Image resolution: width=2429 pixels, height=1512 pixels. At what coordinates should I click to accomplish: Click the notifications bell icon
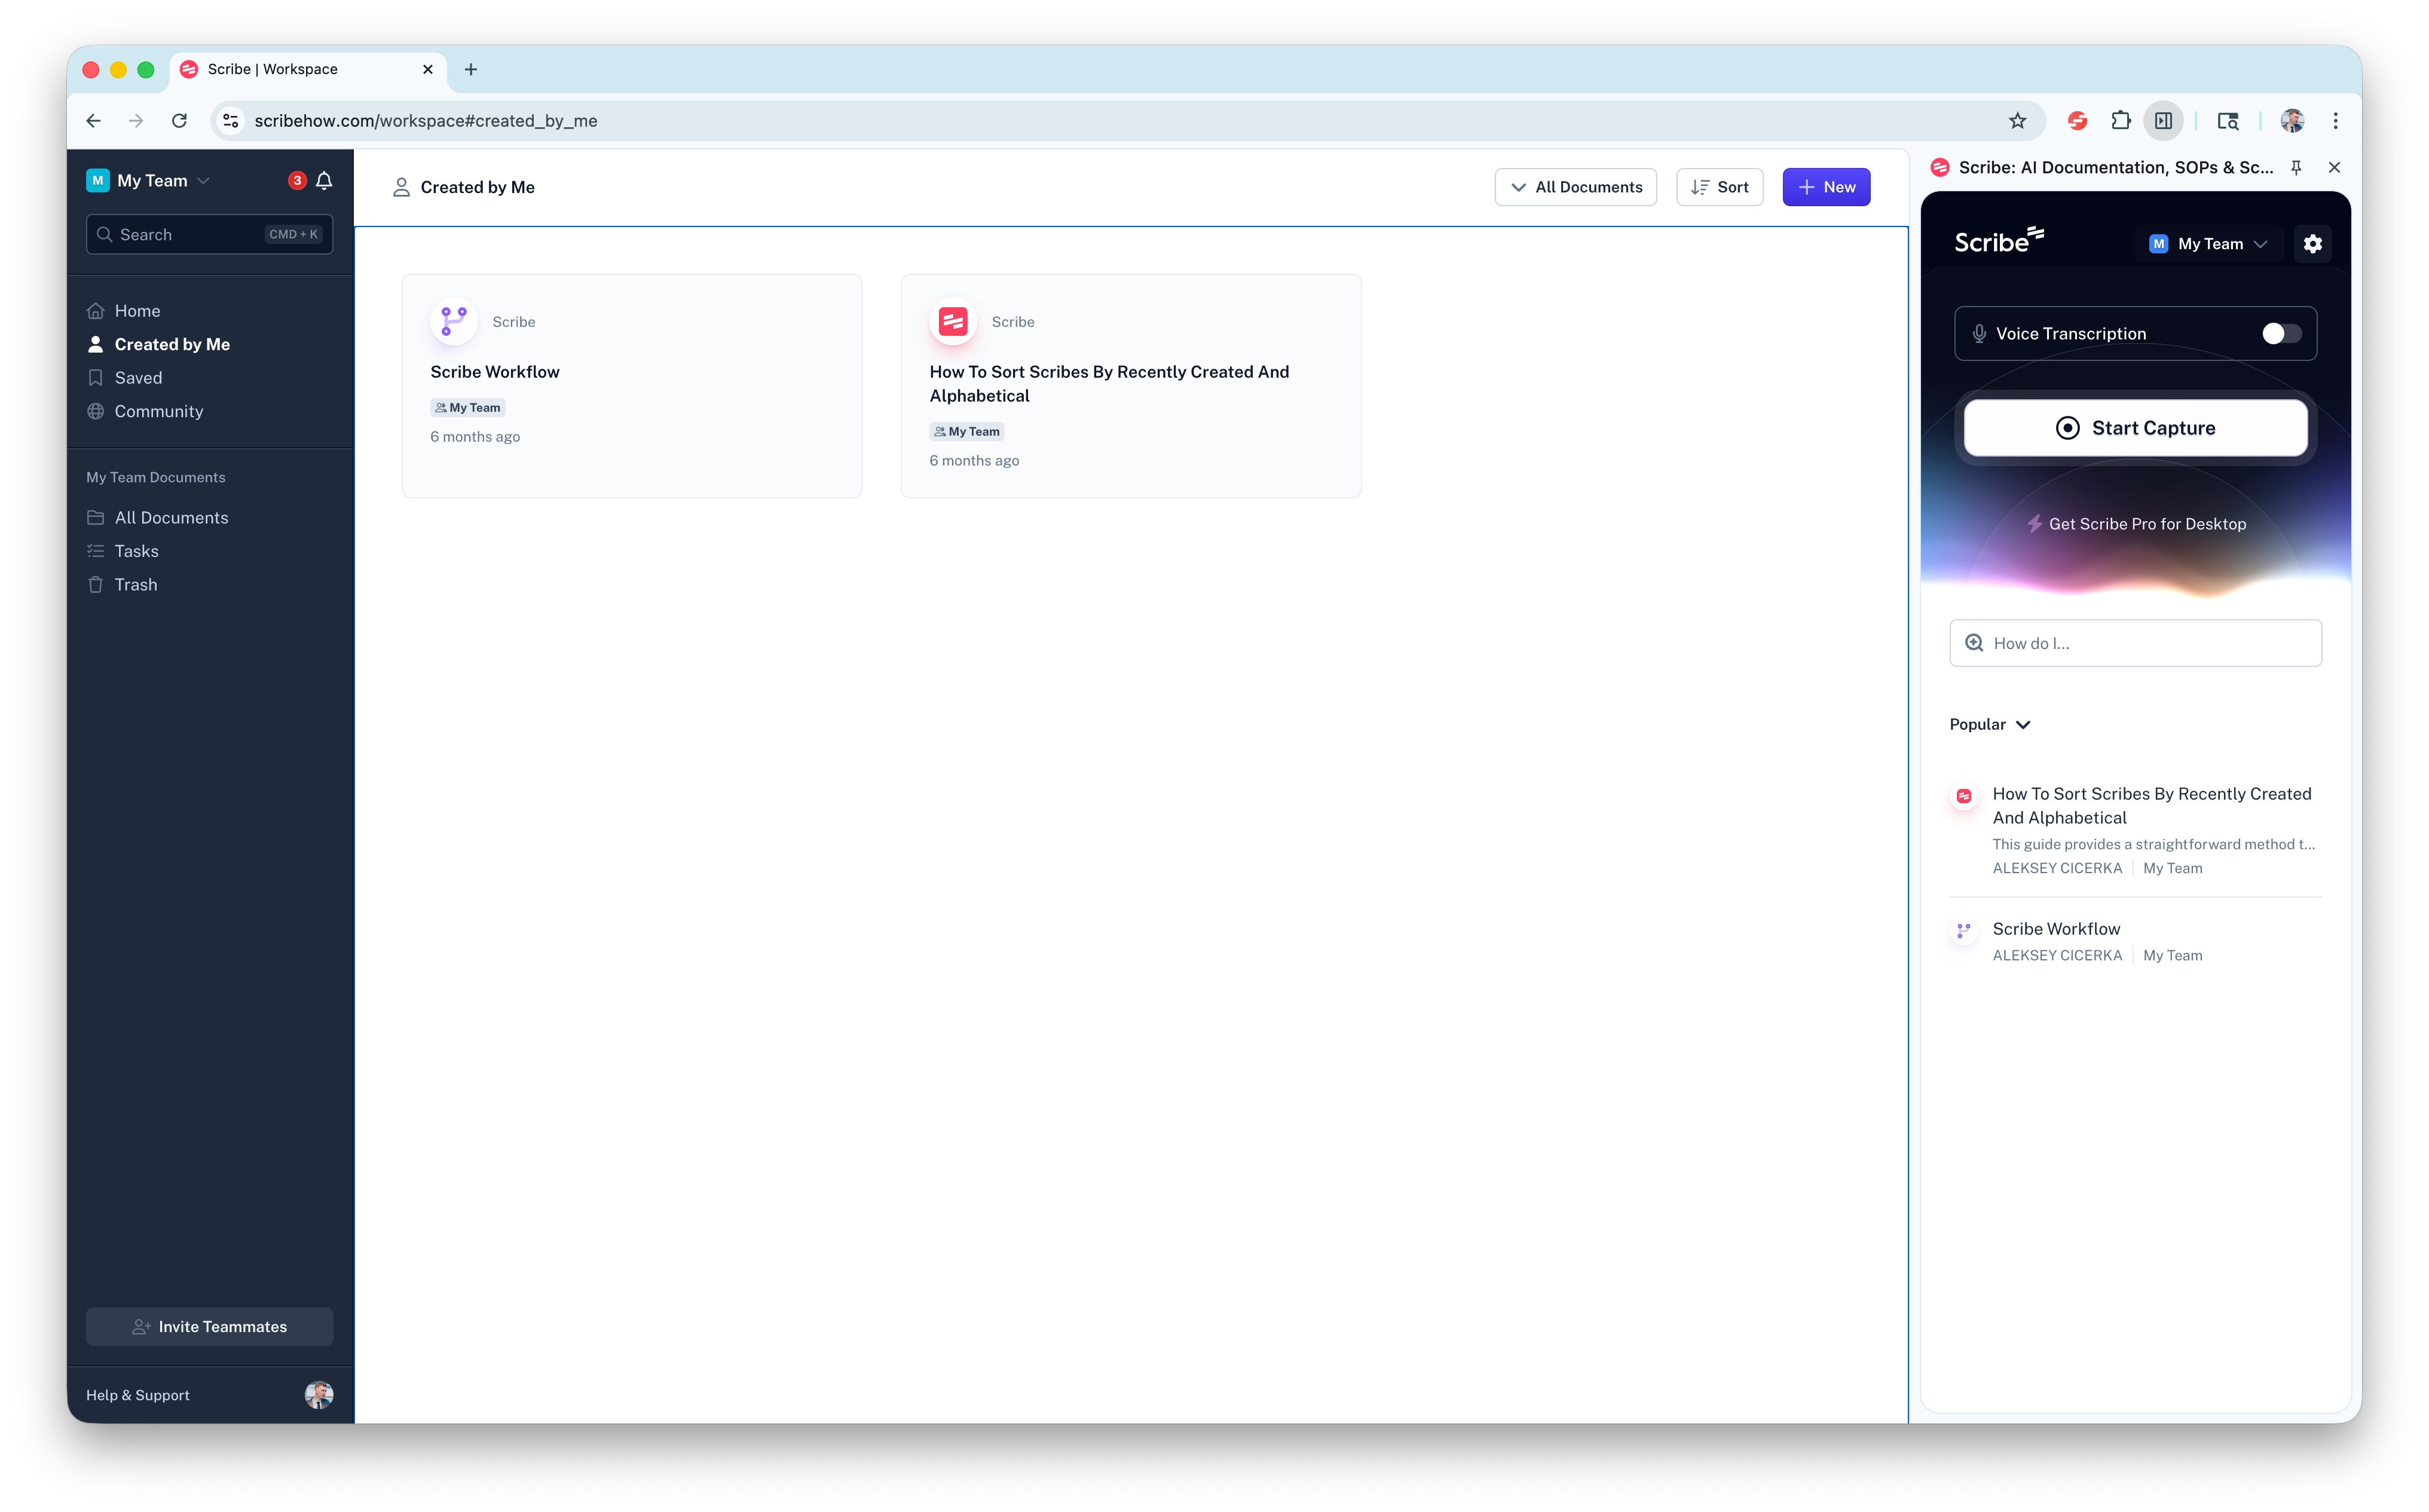tap(324, 181)
